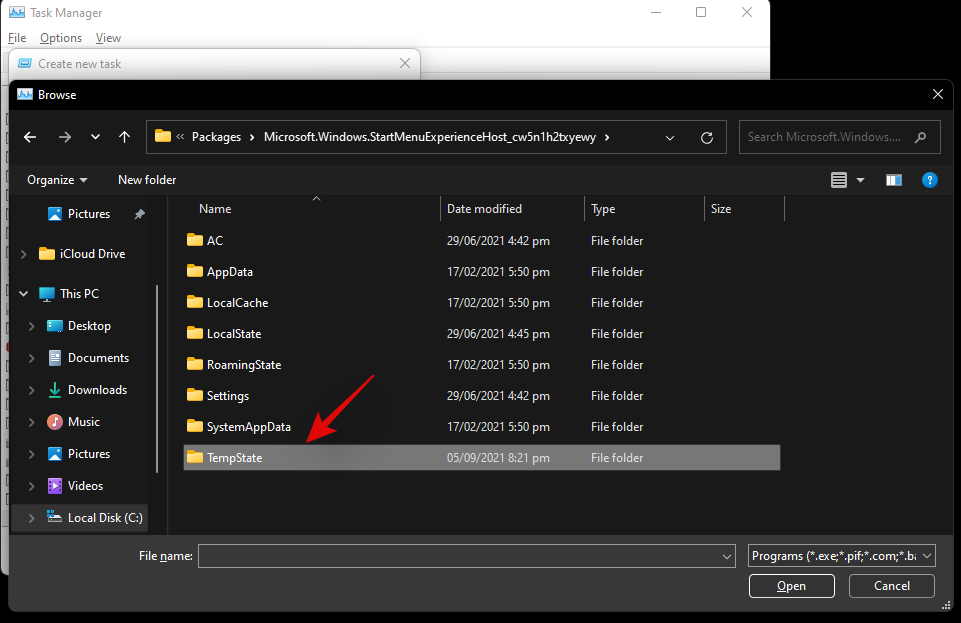
Task: Refresh the current folder view
Action: pos(707,137)
